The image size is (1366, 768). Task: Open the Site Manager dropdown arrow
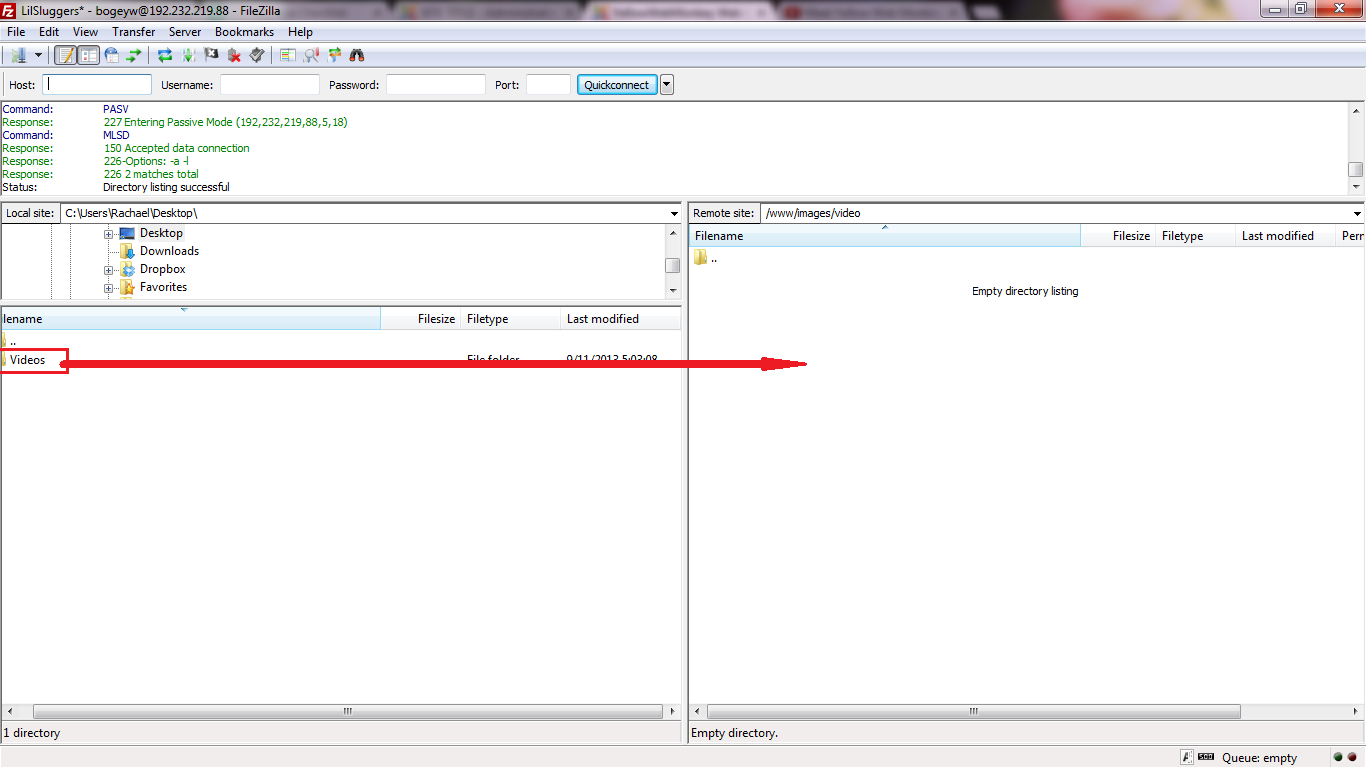pos(38,56)
